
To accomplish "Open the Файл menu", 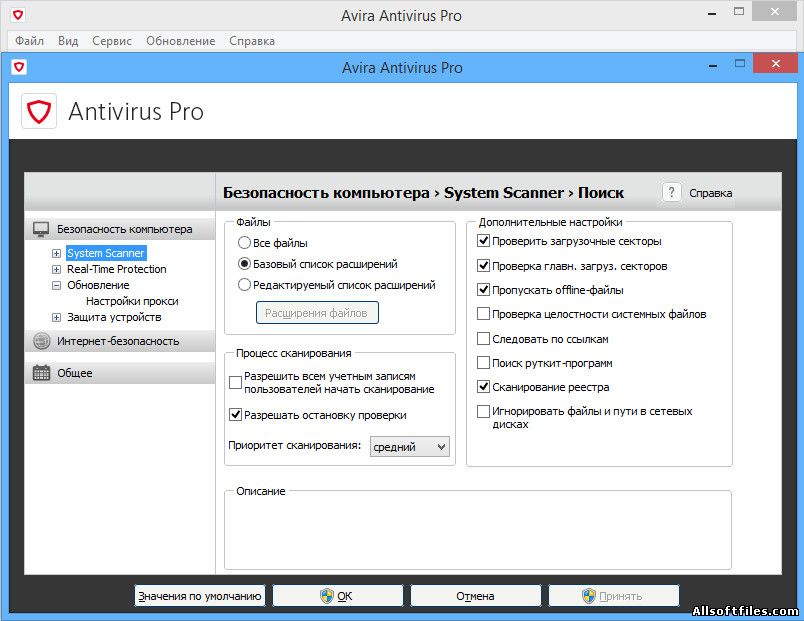I will click(29, 41).
